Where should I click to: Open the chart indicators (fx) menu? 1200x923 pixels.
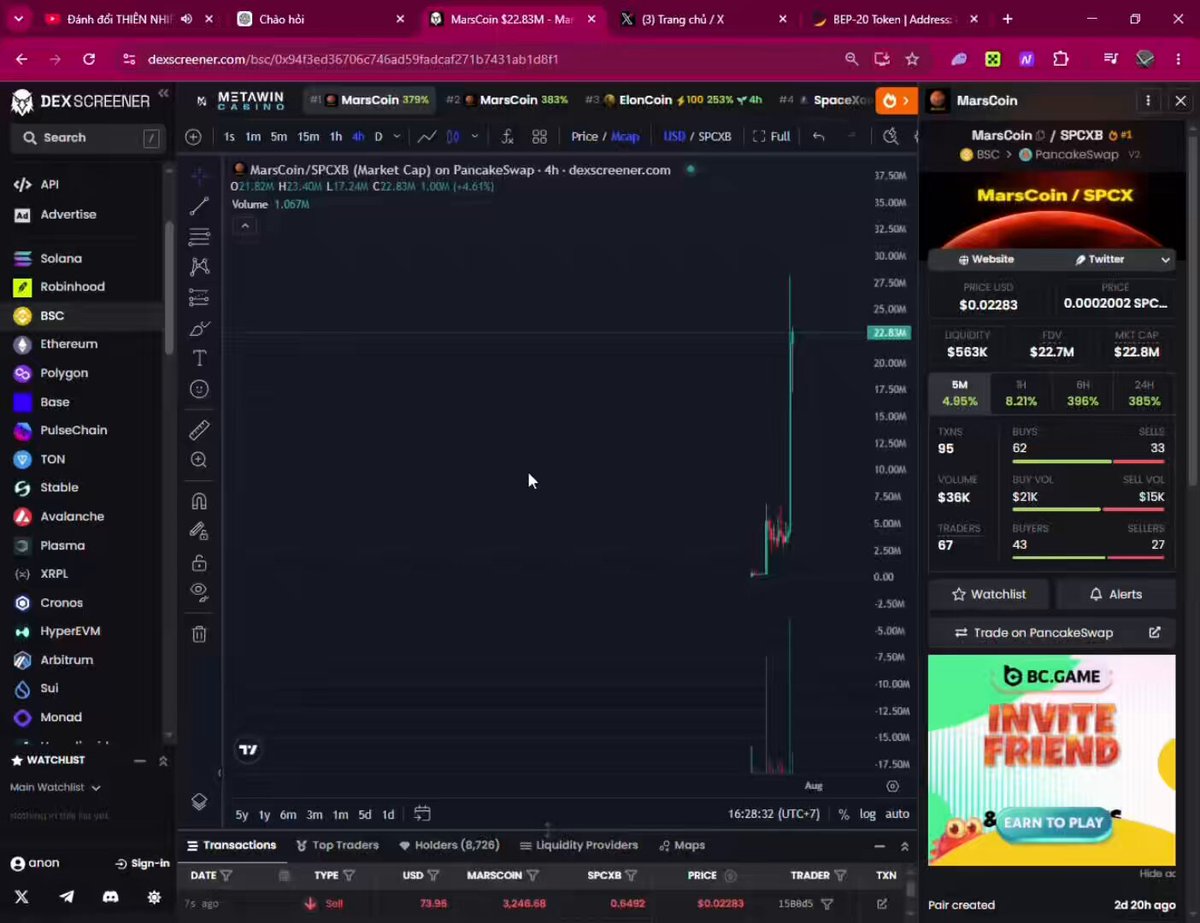click(x=508, y=137)
